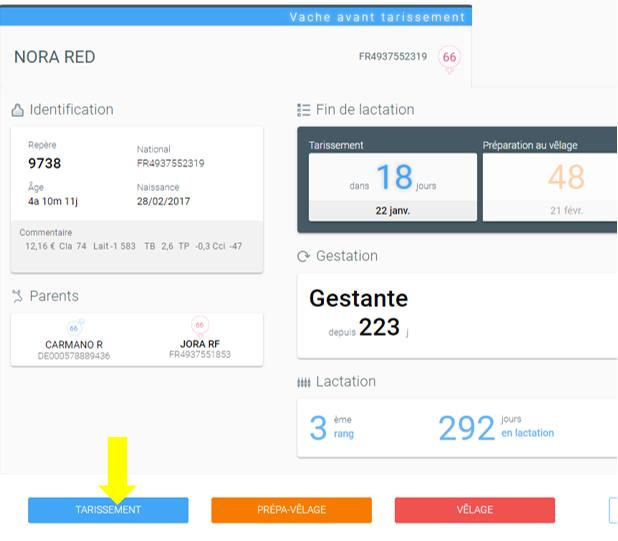
Task: Click the orange PRÉPA-VÊLAGE button
Action: click(291, 510)
